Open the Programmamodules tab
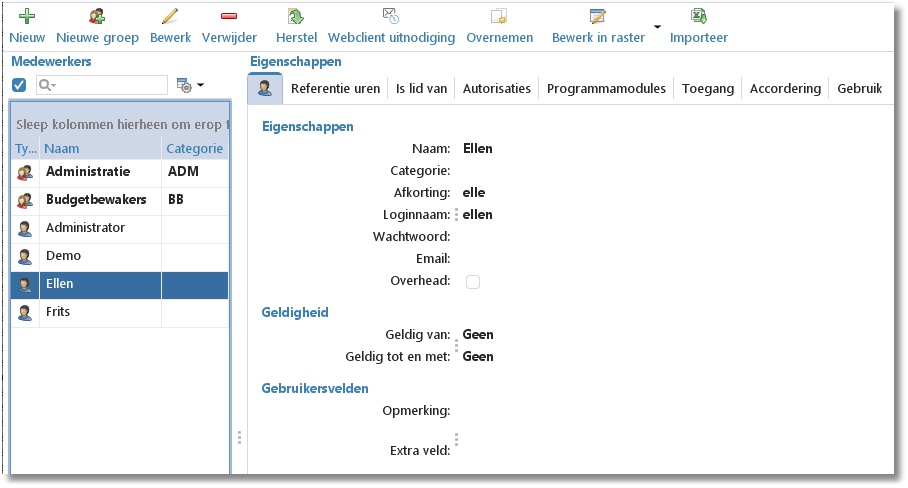908x488 pixels. 606,89
